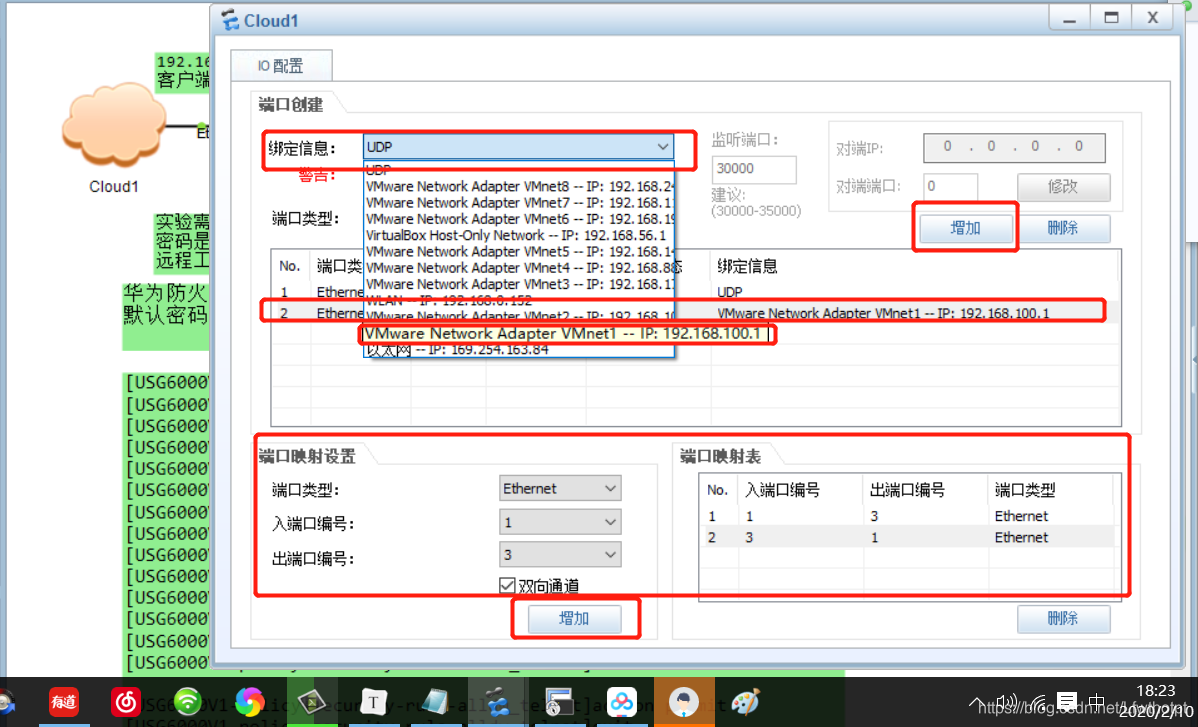
Task: Open the NetEase Cloud Music taskbar icon
Action: click(x=126, y=702)
